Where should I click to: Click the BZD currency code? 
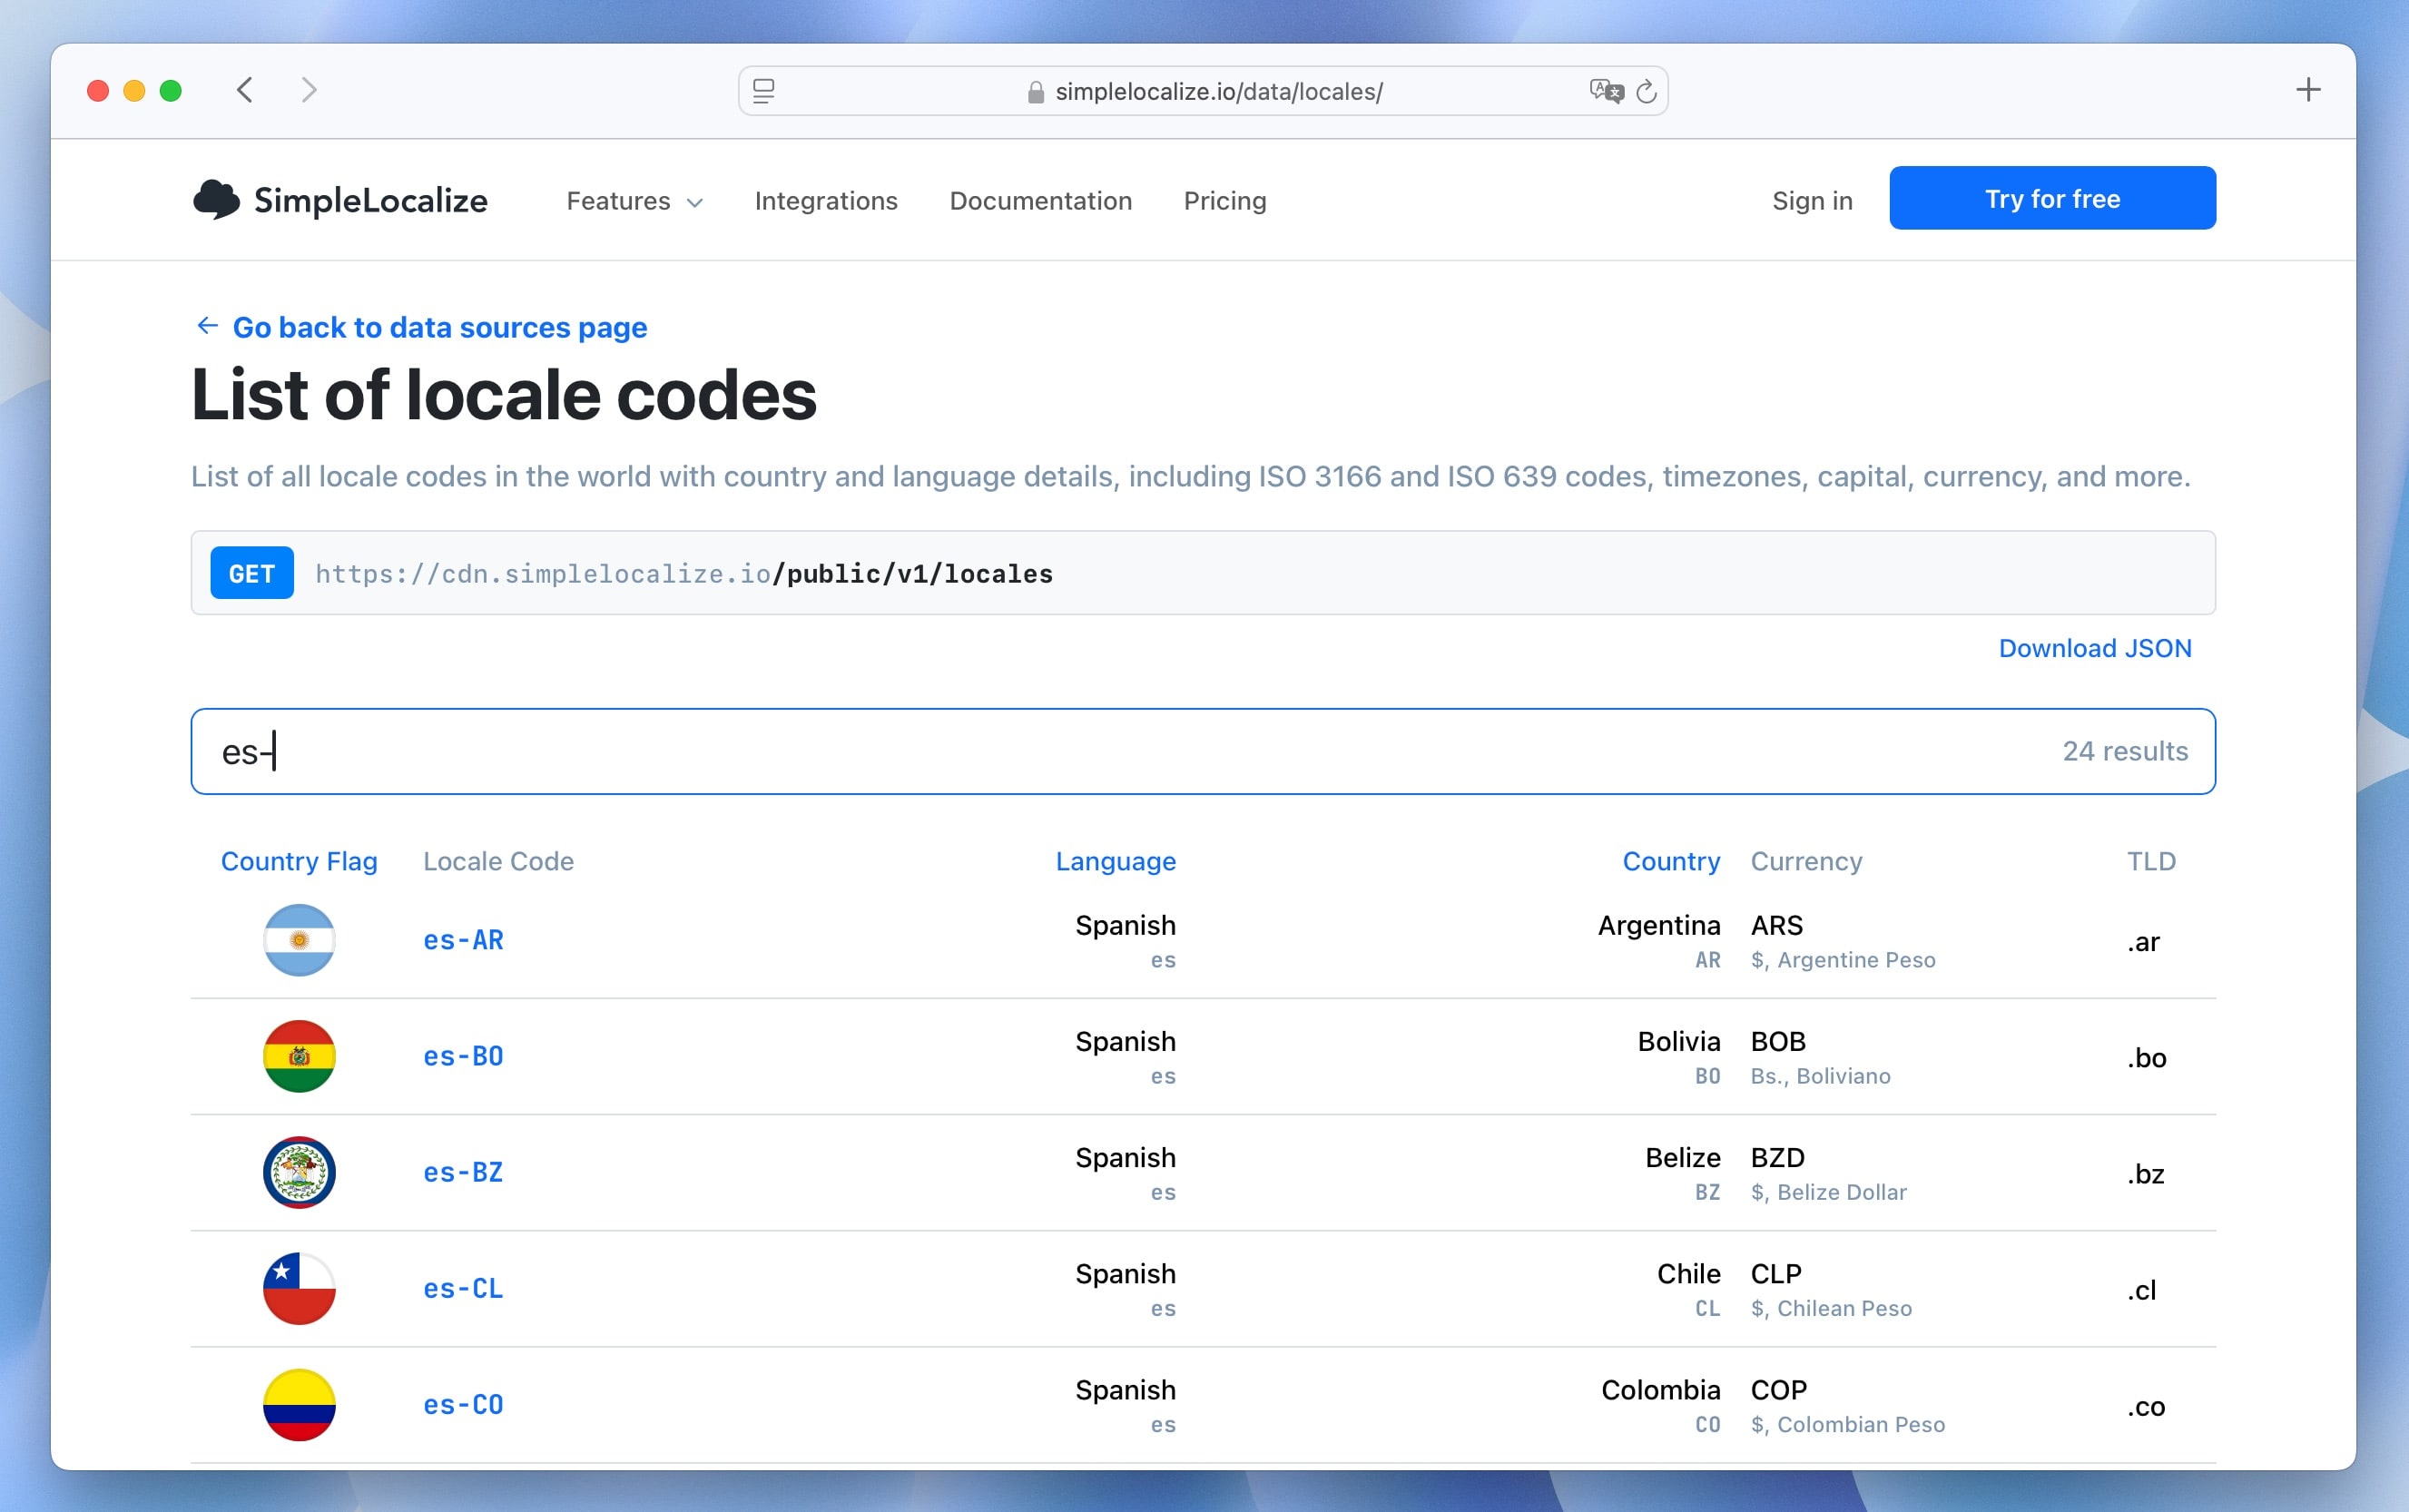[1778, 1157]
